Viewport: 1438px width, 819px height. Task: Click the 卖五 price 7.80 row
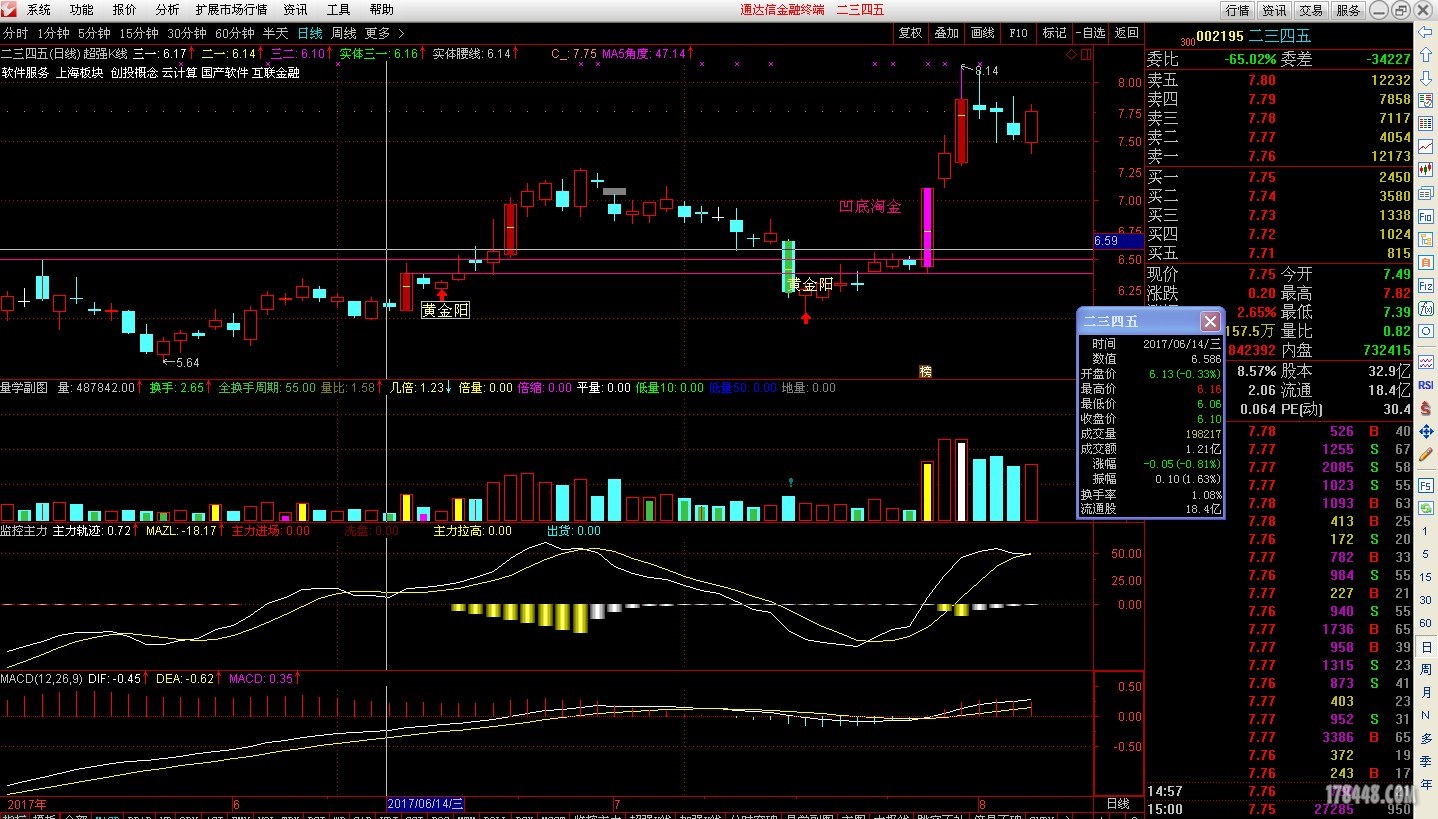[1279, 80]
